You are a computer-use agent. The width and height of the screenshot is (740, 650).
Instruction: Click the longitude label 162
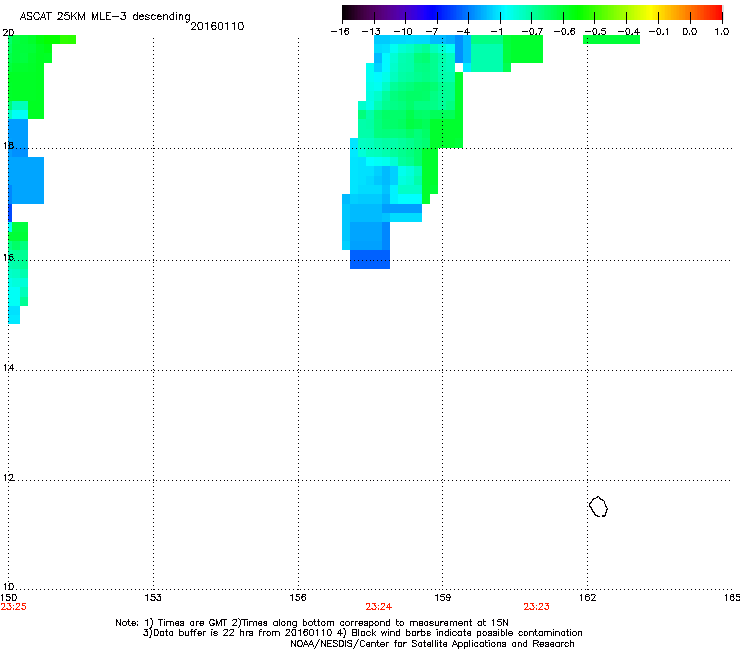tap(588, 598)
